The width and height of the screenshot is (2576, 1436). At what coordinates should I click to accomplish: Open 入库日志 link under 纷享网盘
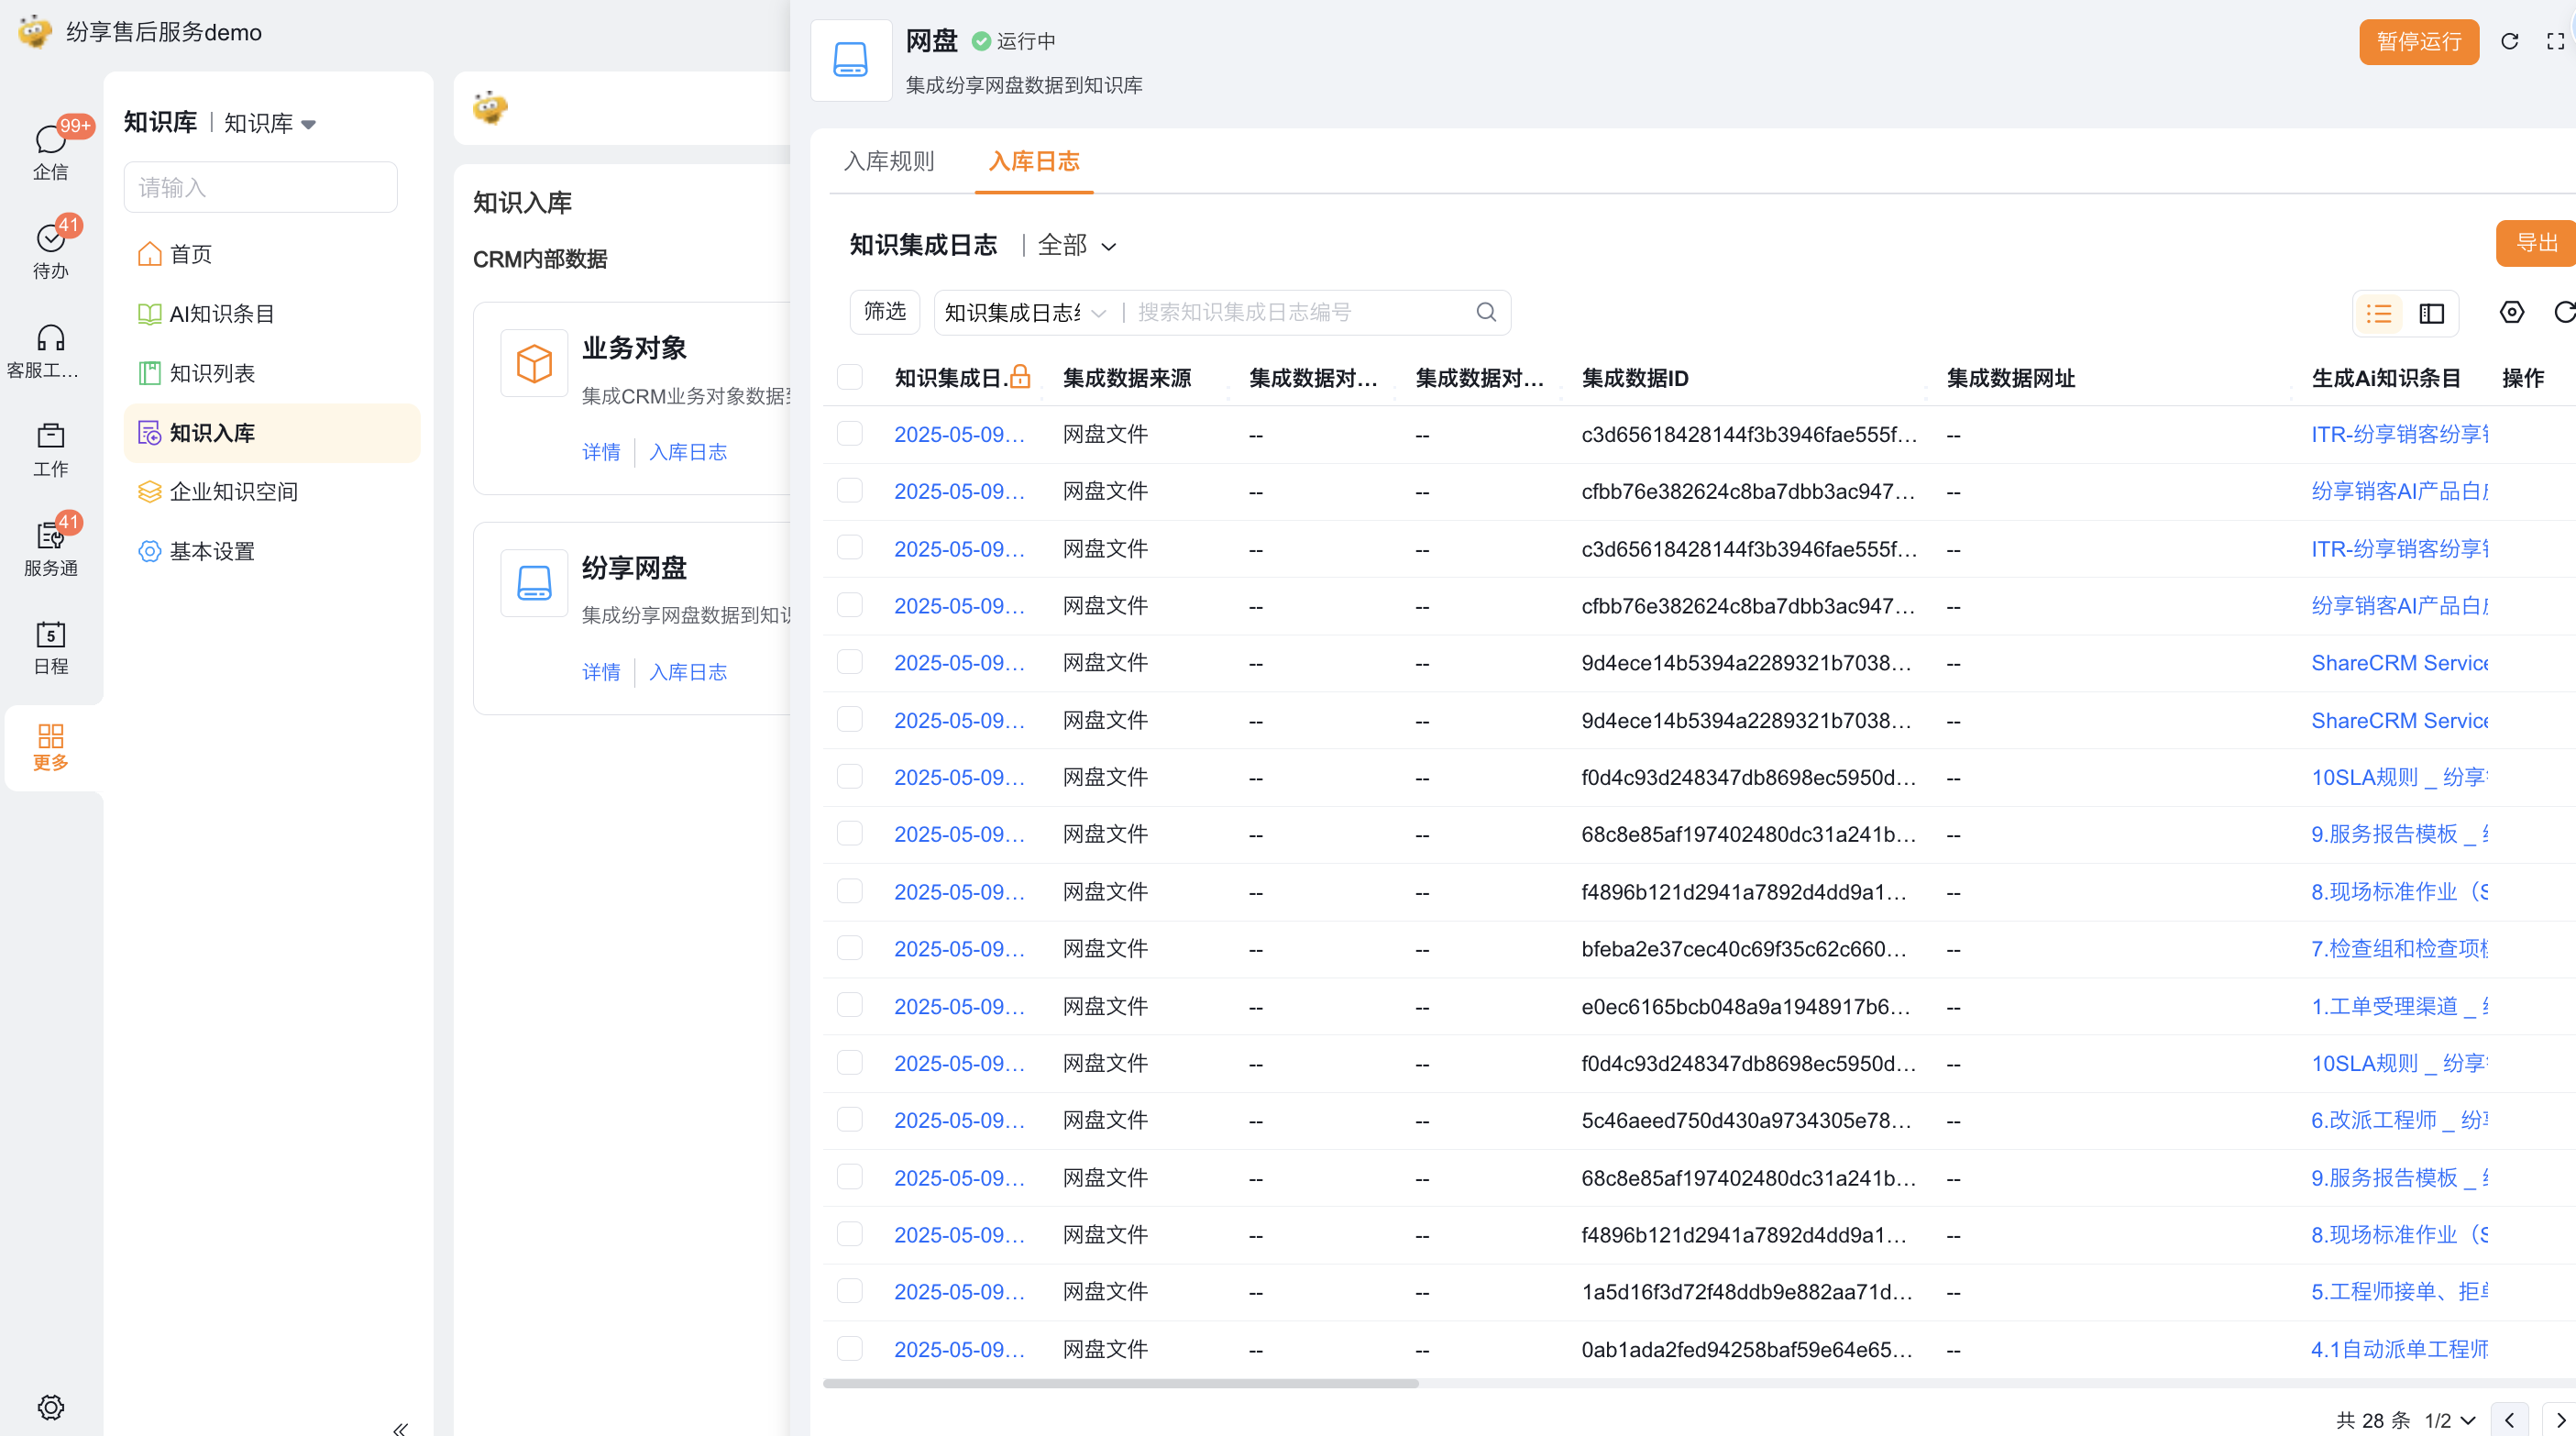click(688, 672)
